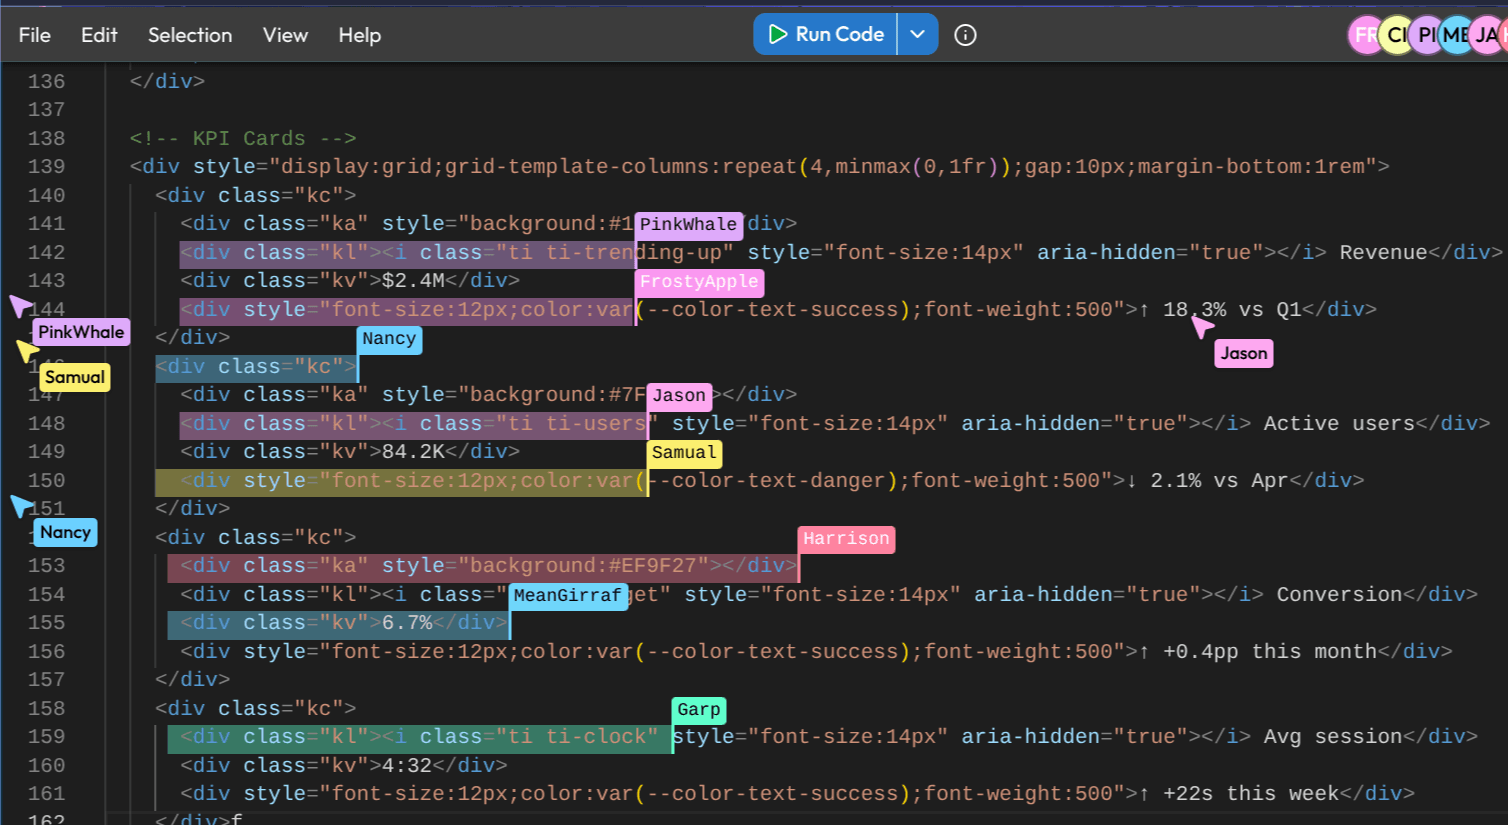1508x825 pixels.
Task: Click the "Conversion" text on line 154
Action: click(1339, 595)
